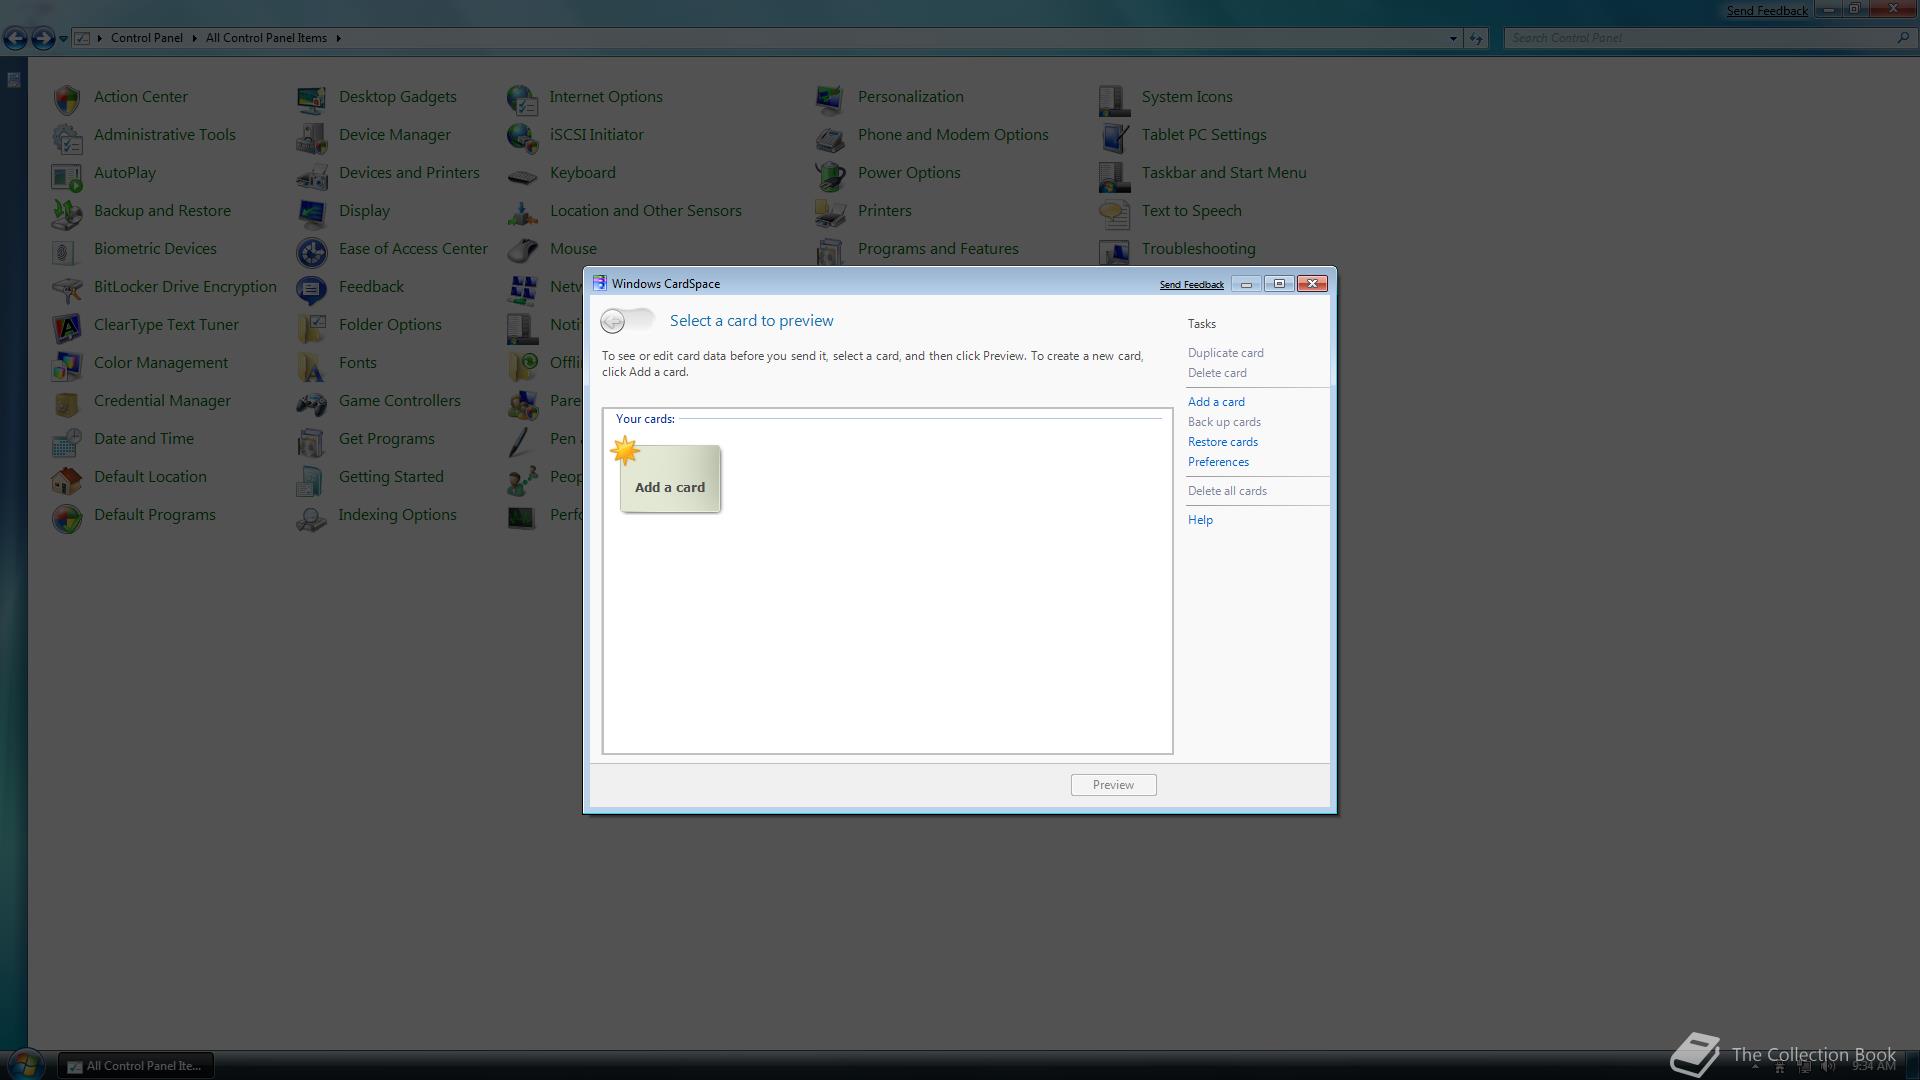
Task: Click the Game Controllers icon
Action: tap(311, 402)
